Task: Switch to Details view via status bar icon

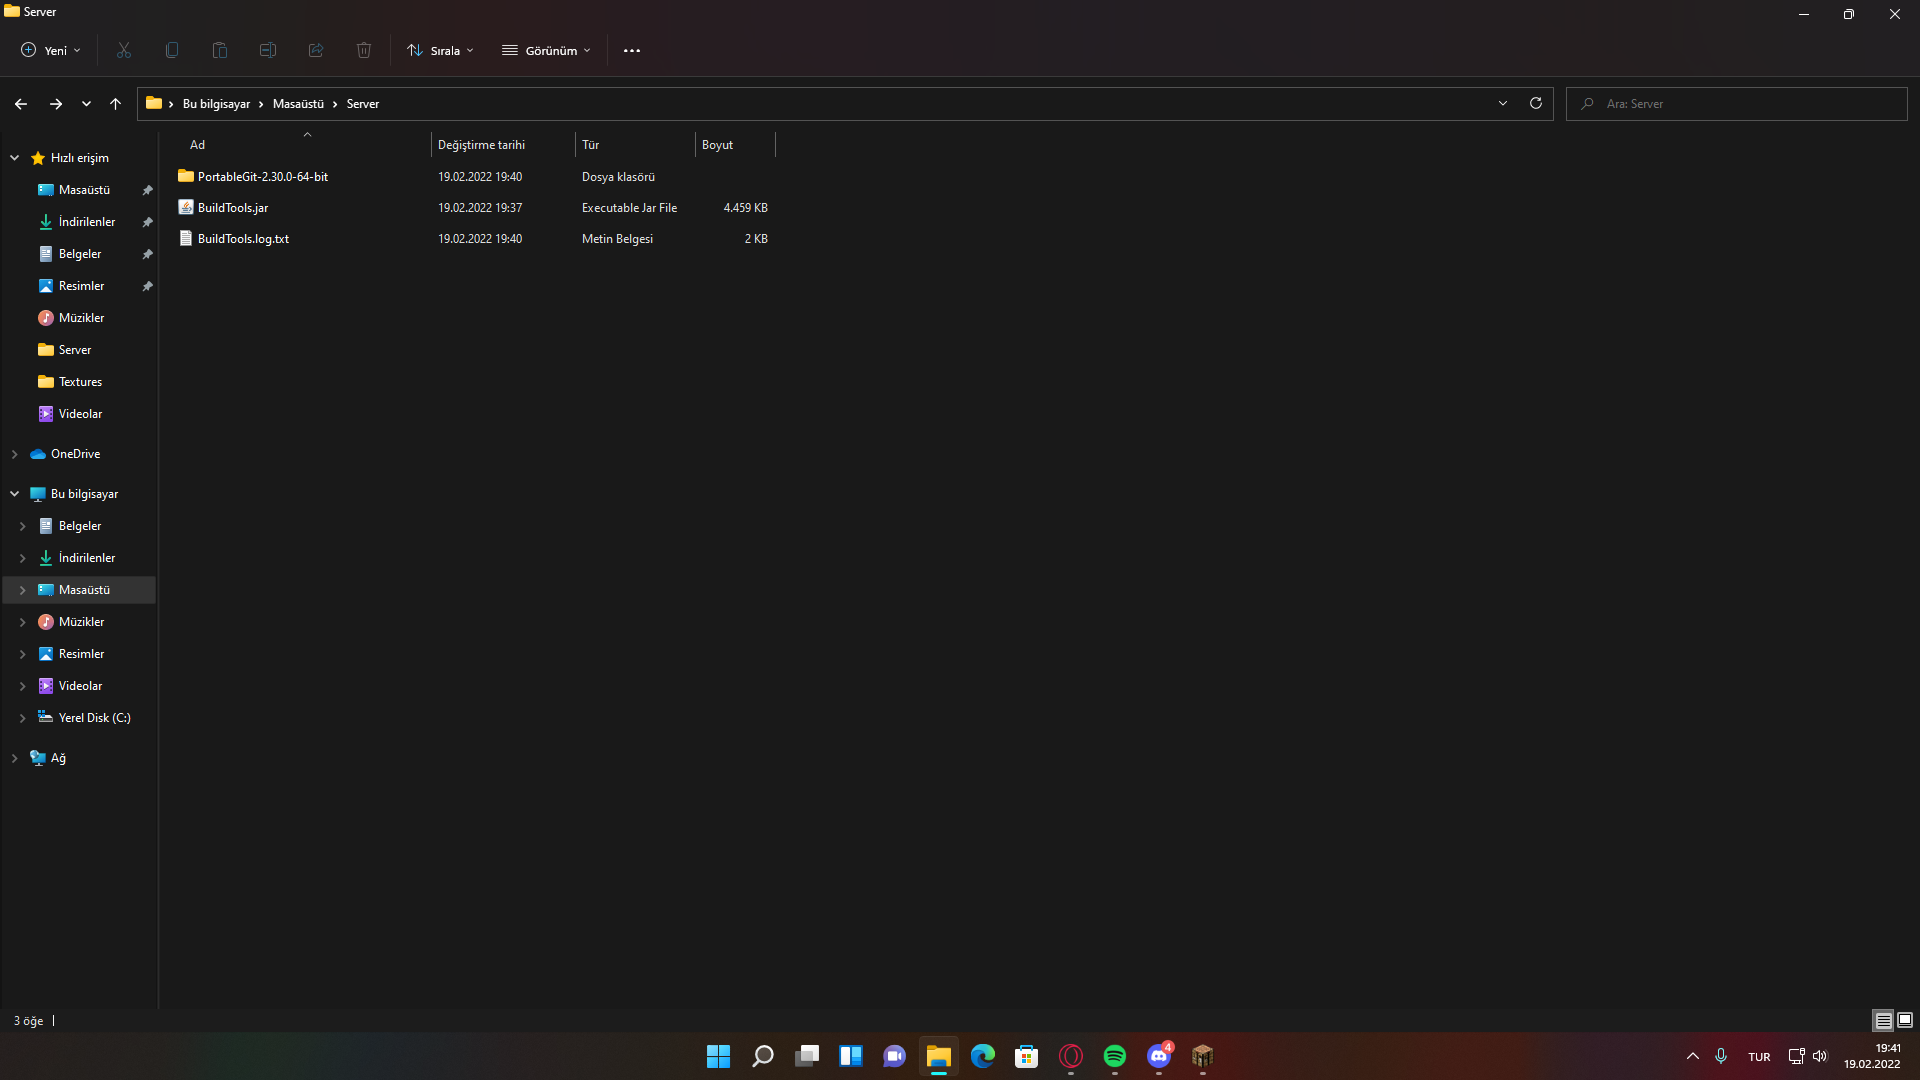Action: tap(1883, 1020)
